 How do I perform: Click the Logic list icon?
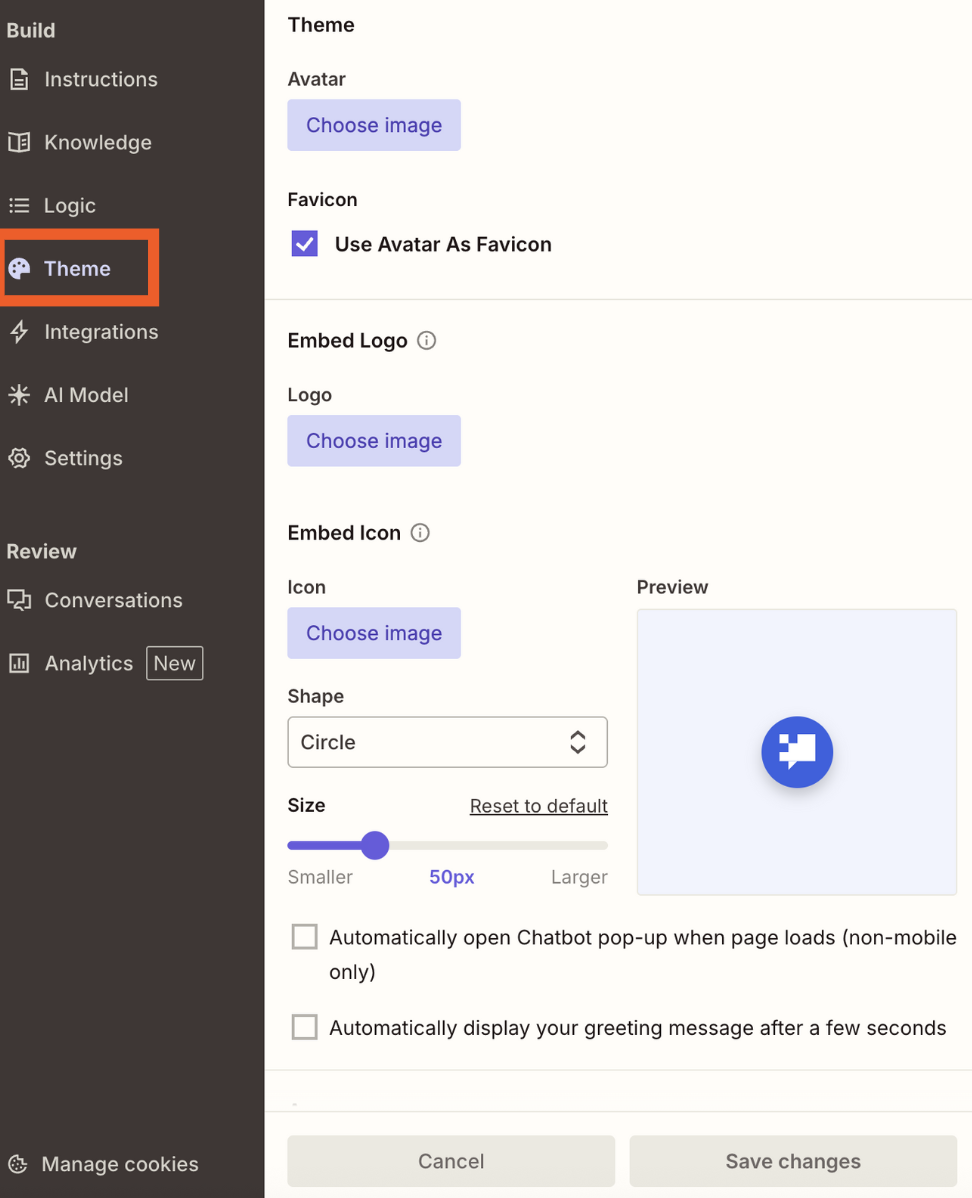[19, 205]
